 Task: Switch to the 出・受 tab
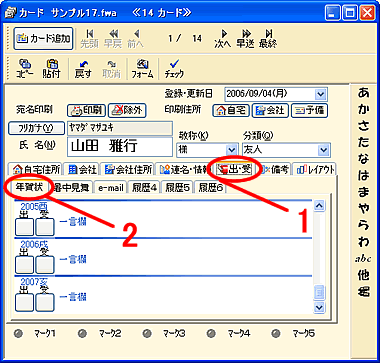point(235,169)
